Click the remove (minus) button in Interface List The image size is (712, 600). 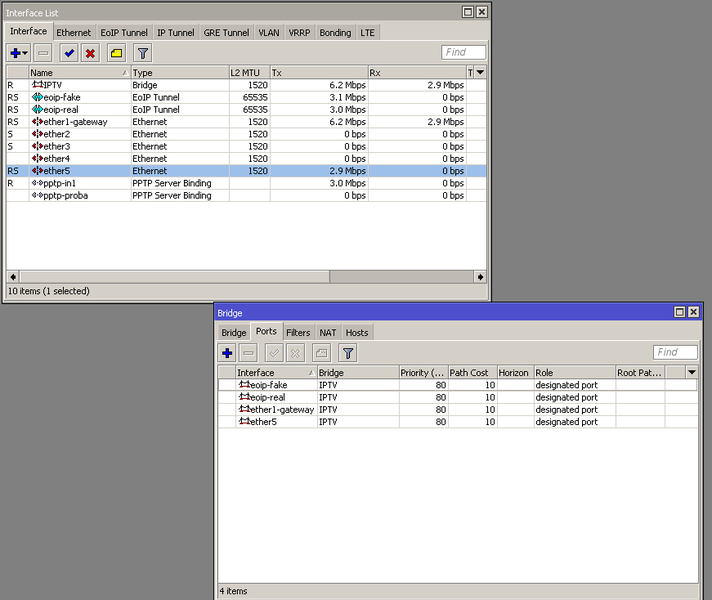43,53
